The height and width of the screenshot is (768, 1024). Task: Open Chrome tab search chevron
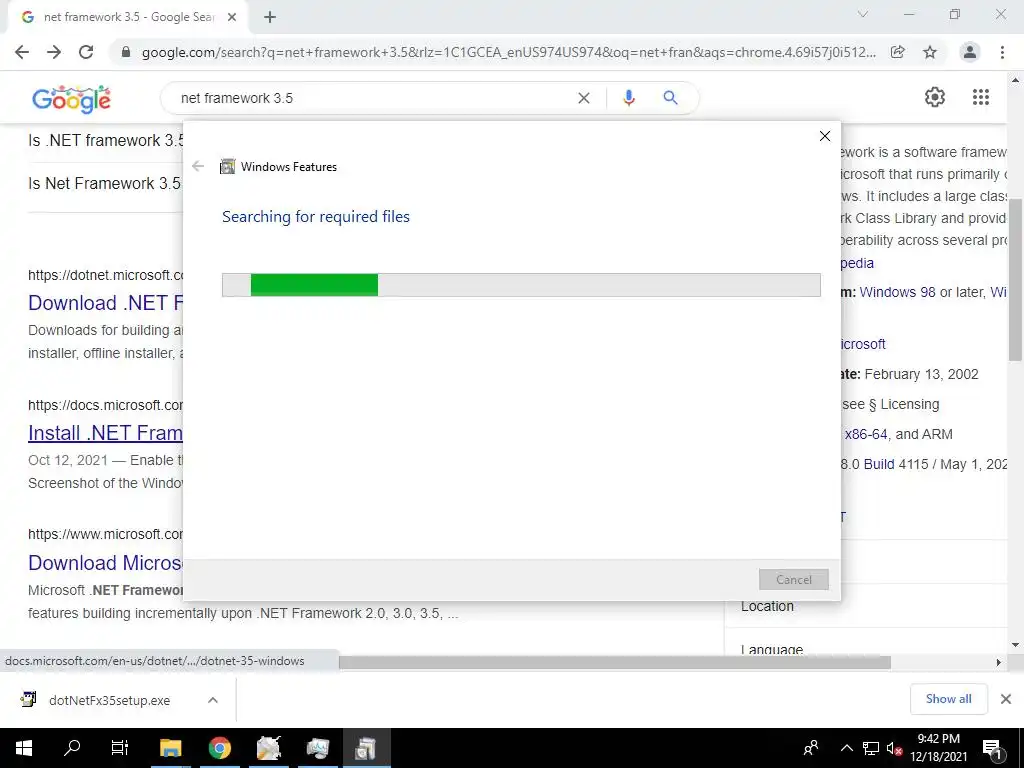tap(863, 14)
